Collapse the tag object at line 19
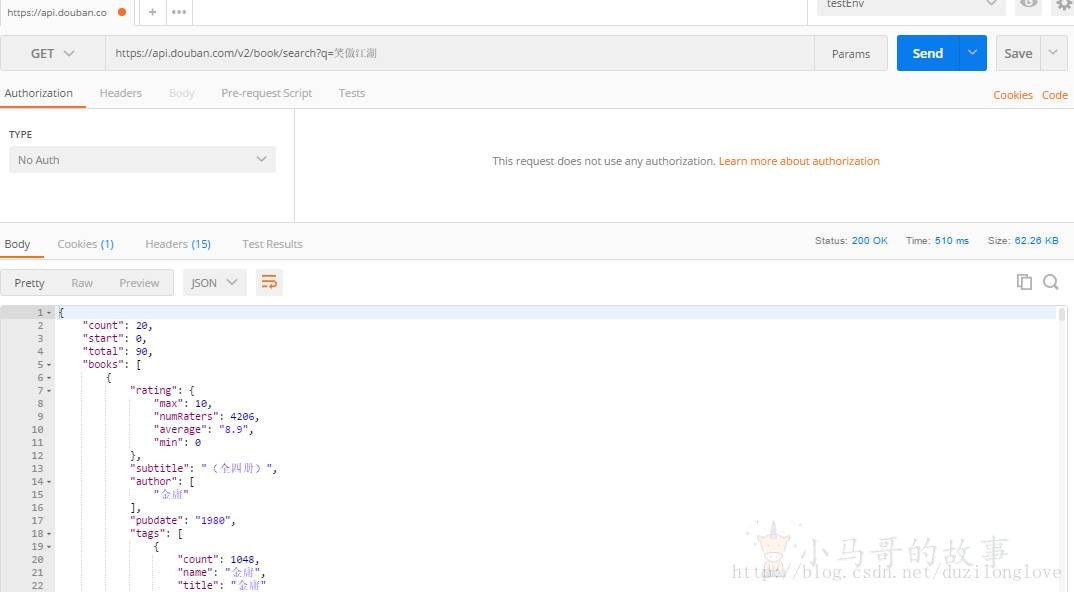Screen dimensions: 1074x592 [x=49, y=547]
